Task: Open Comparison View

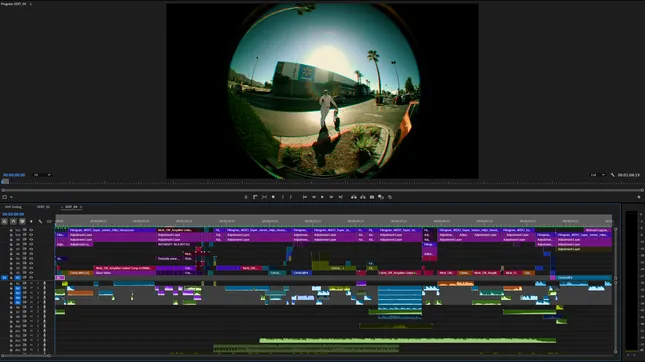Action: point(381,197)
